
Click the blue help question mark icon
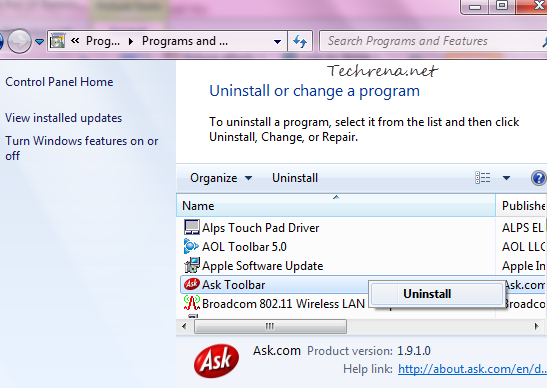(x=538, y=178)
